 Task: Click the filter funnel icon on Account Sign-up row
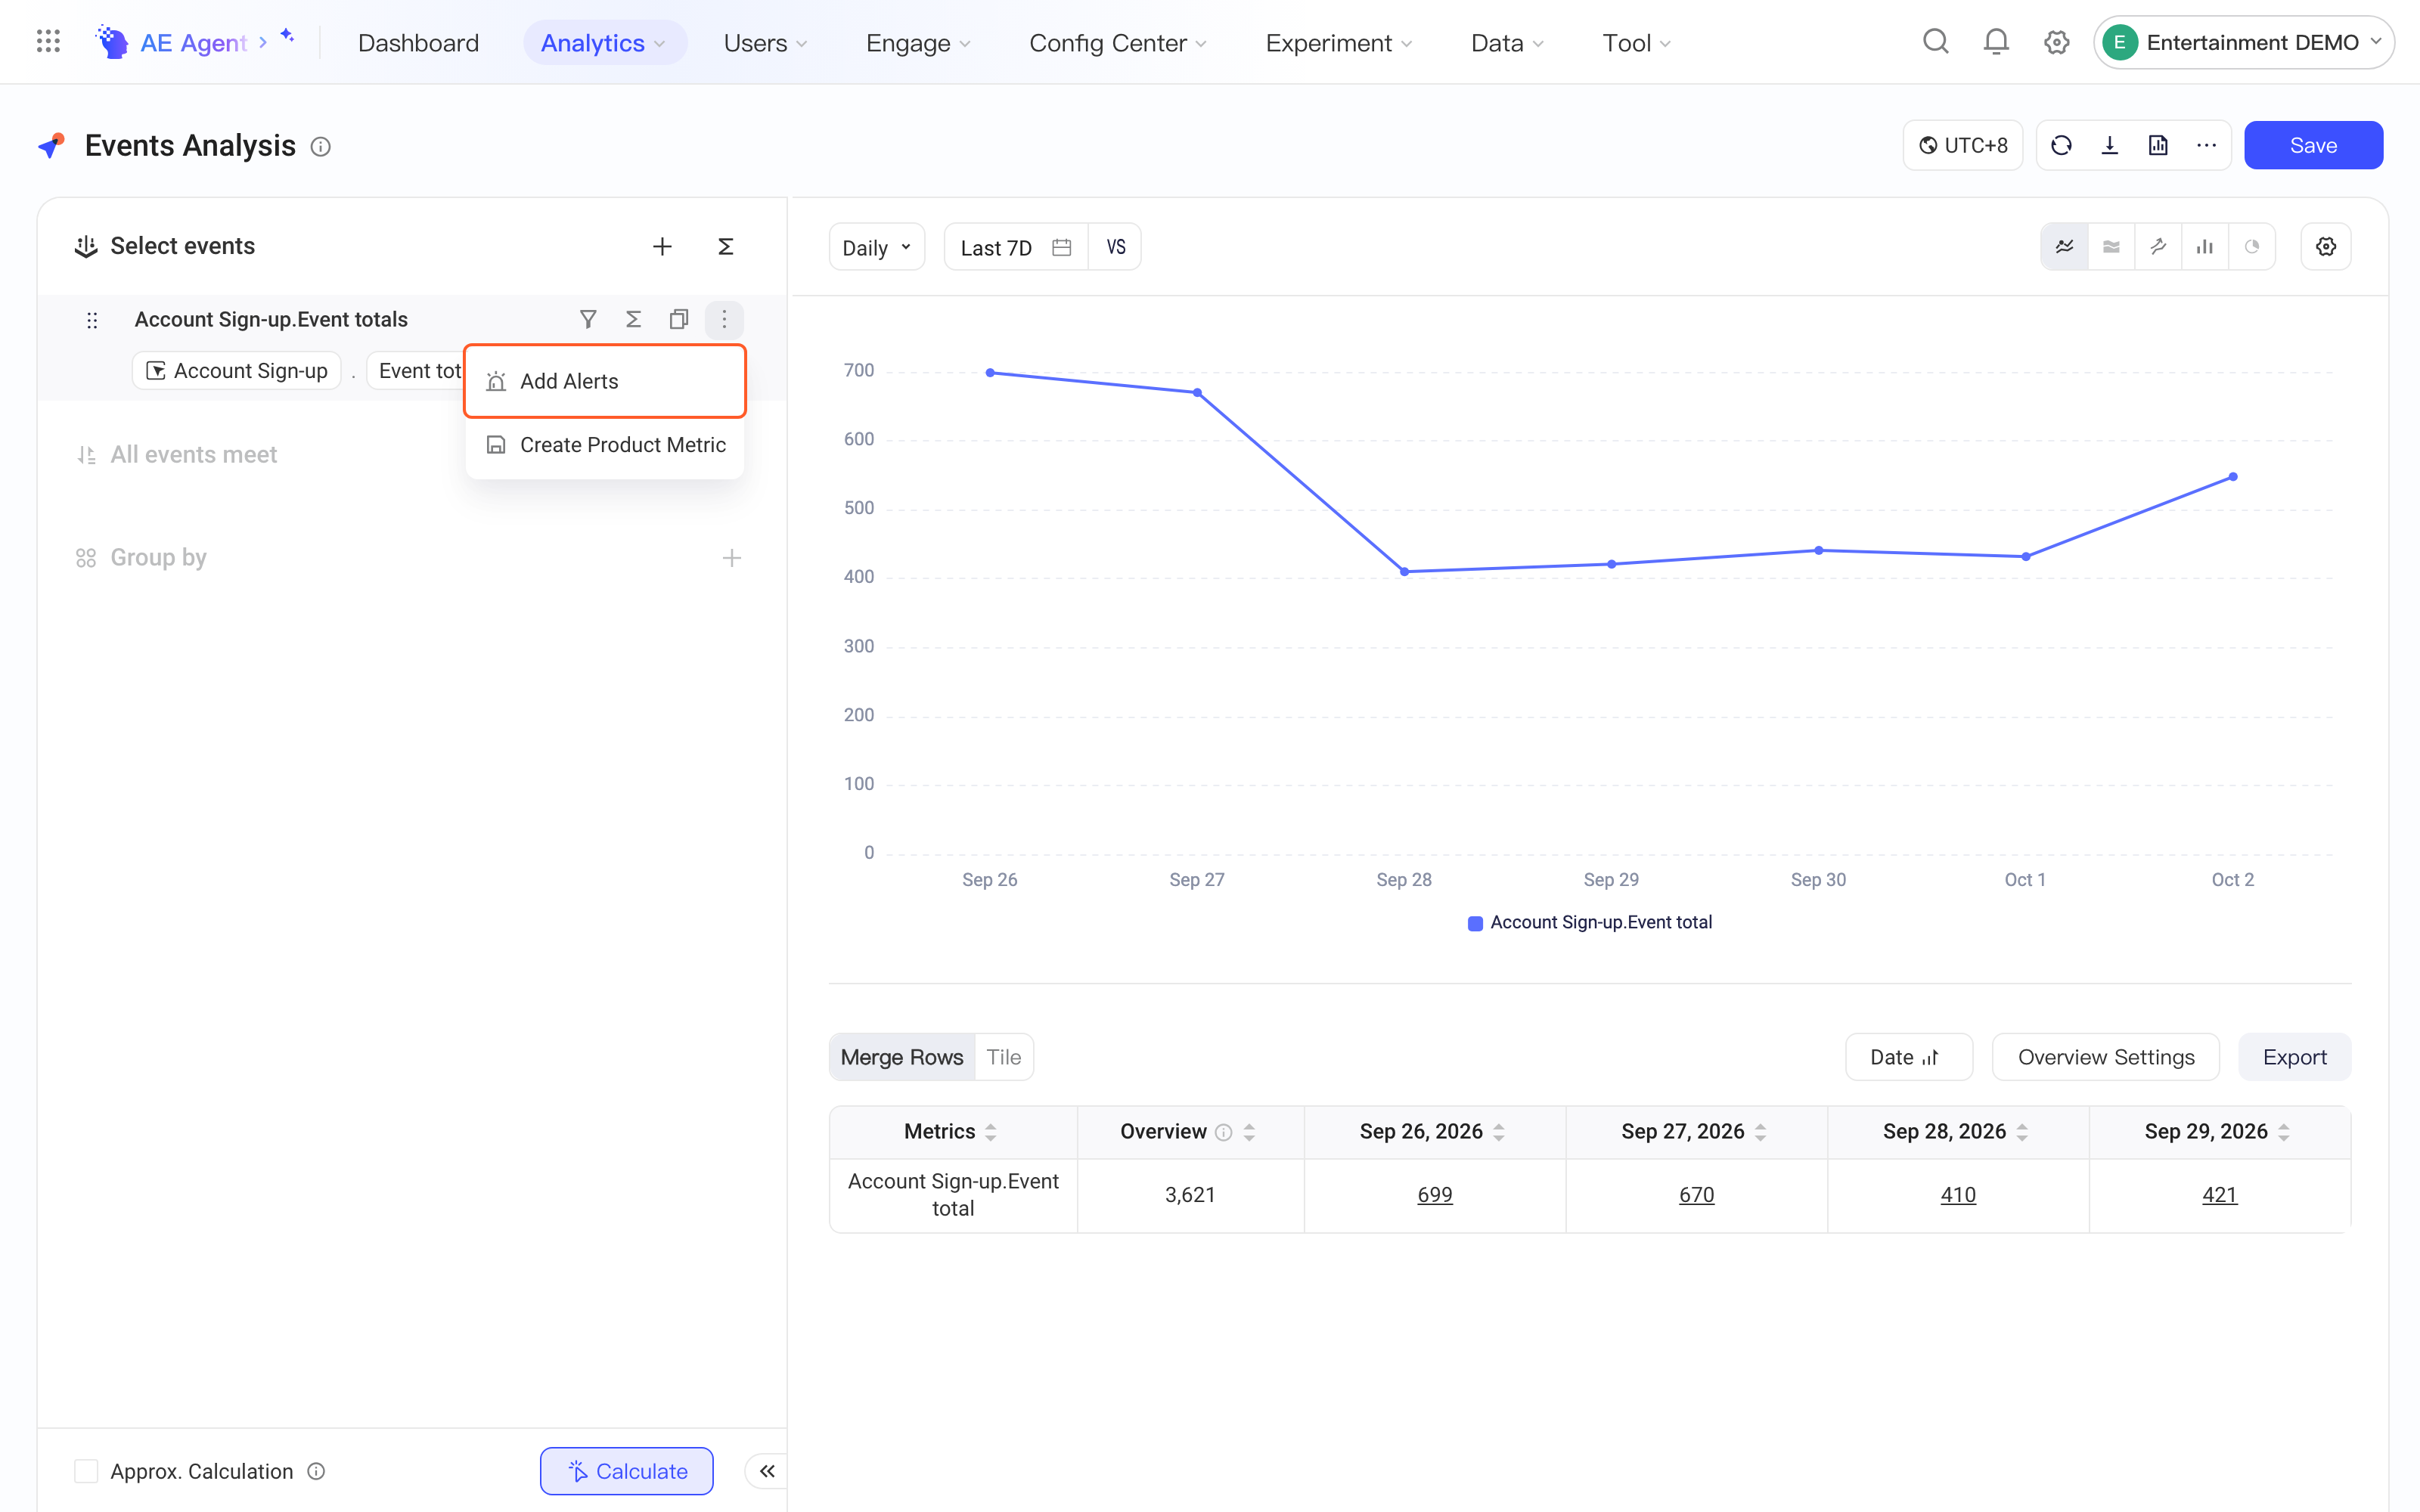pos(588,319)
